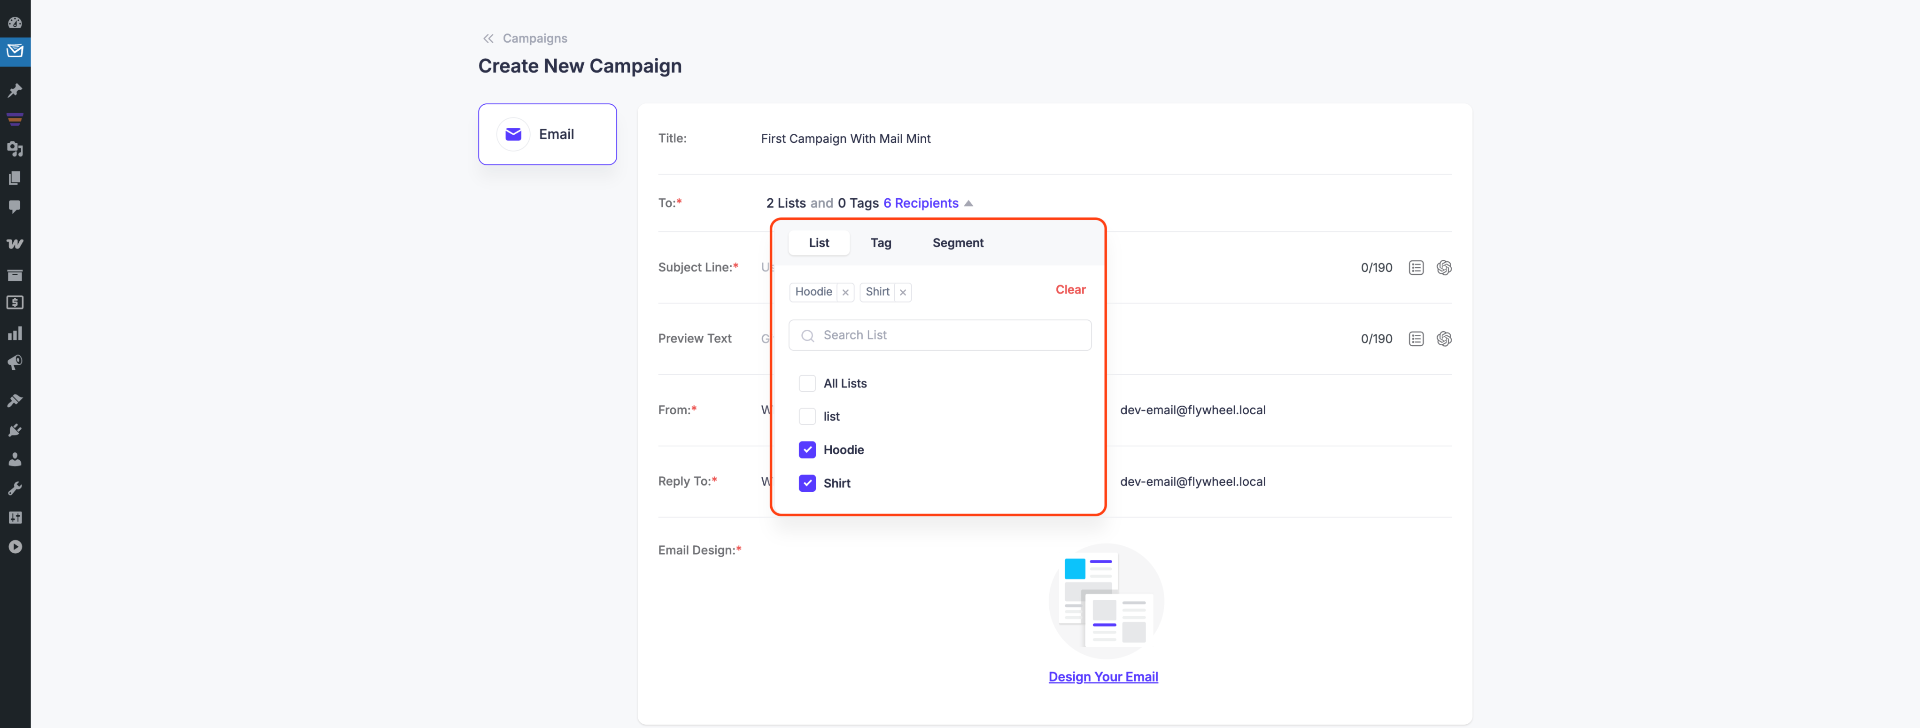The image size is (1920, 728).
Task: Open Mail Mint envelope menu in sidebar
Action: [x=15, y=51]
